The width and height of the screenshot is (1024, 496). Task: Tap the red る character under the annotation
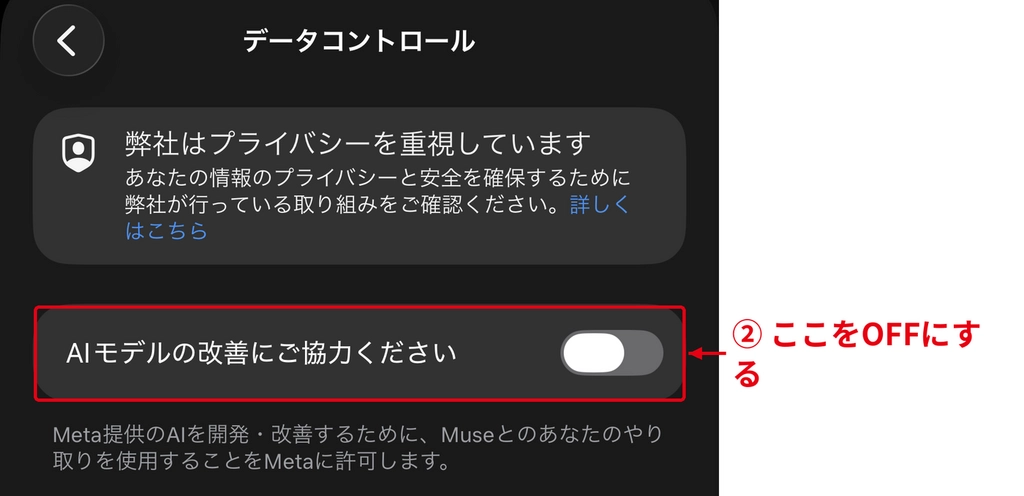pos(746,374)
